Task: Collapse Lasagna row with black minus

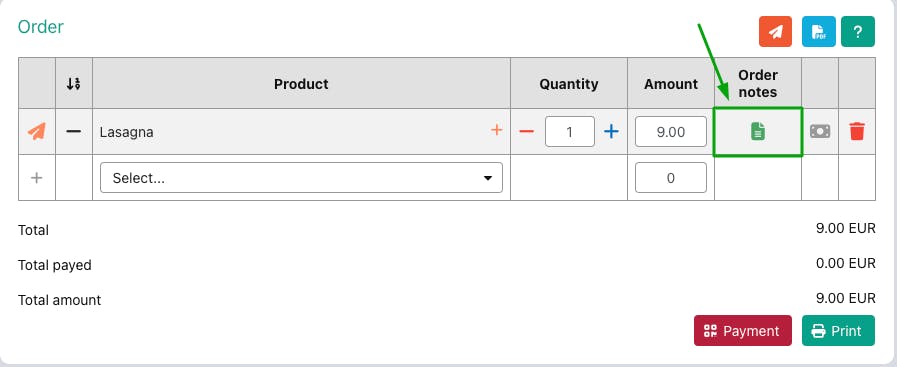Action: [73, 131]
